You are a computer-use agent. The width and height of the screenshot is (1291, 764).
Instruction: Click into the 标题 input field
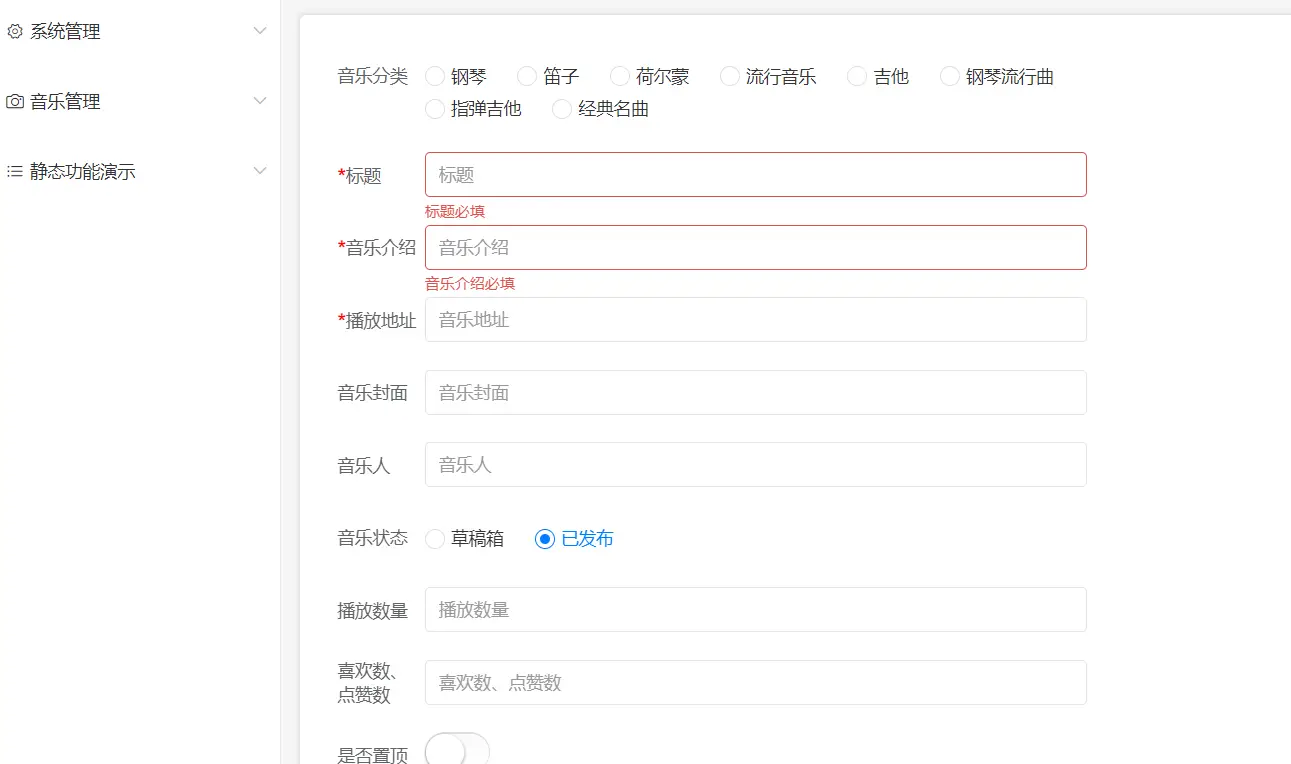pos(755,175)
